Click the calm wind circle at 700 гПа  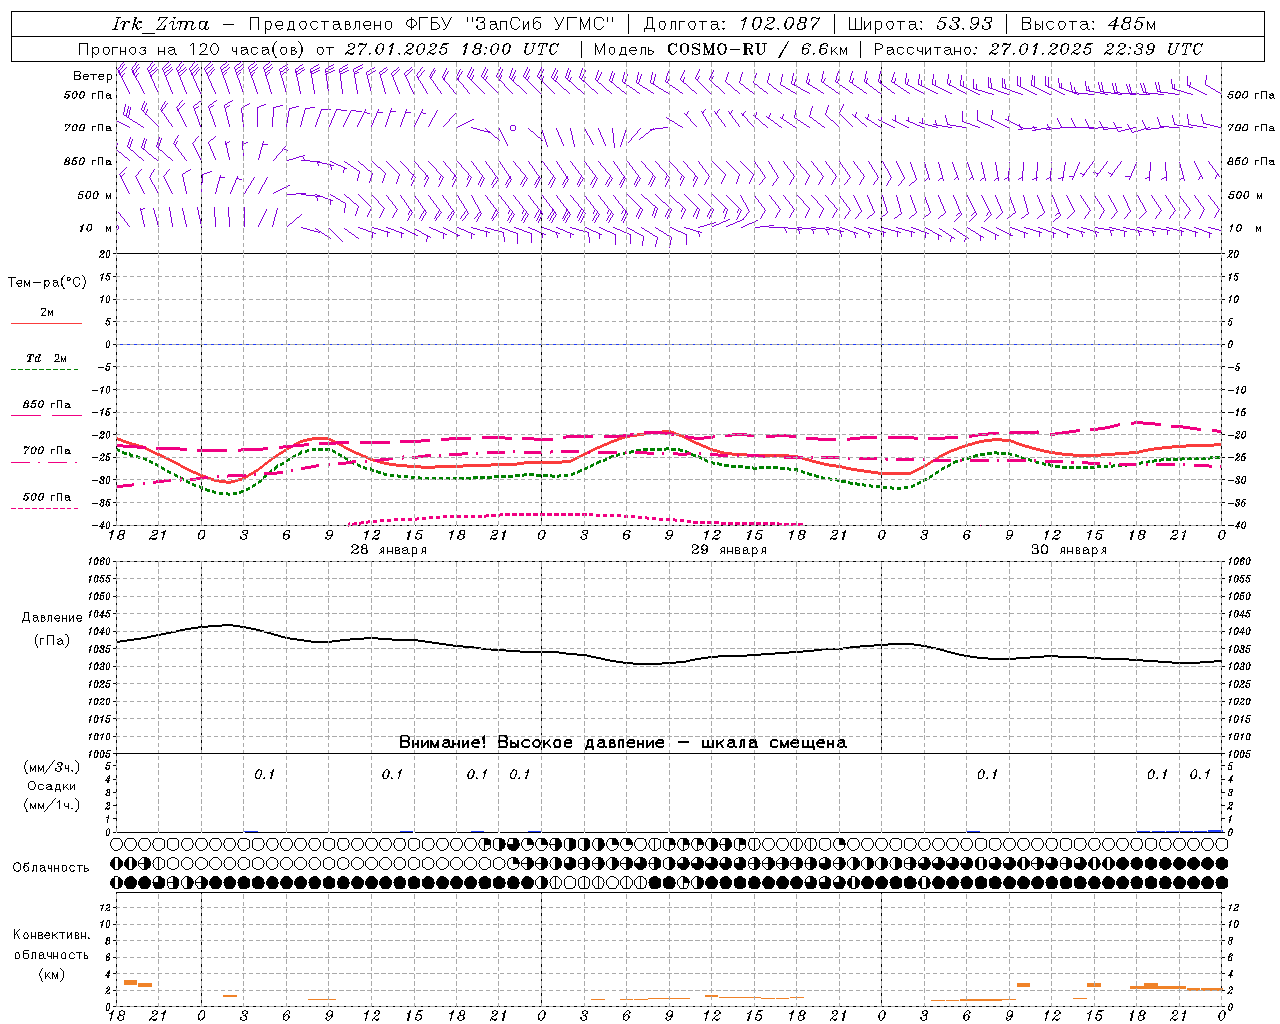[513, 128]
